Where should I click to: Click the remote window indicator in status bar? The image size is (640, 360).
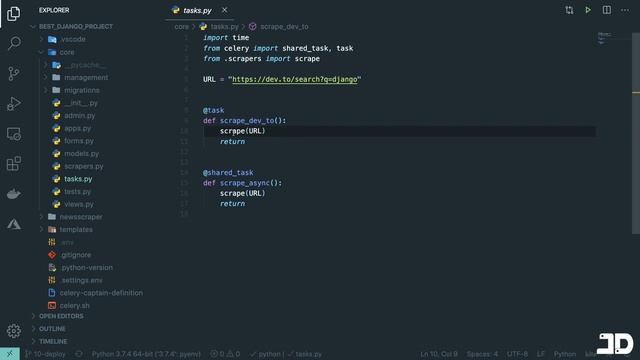[10, 354]
